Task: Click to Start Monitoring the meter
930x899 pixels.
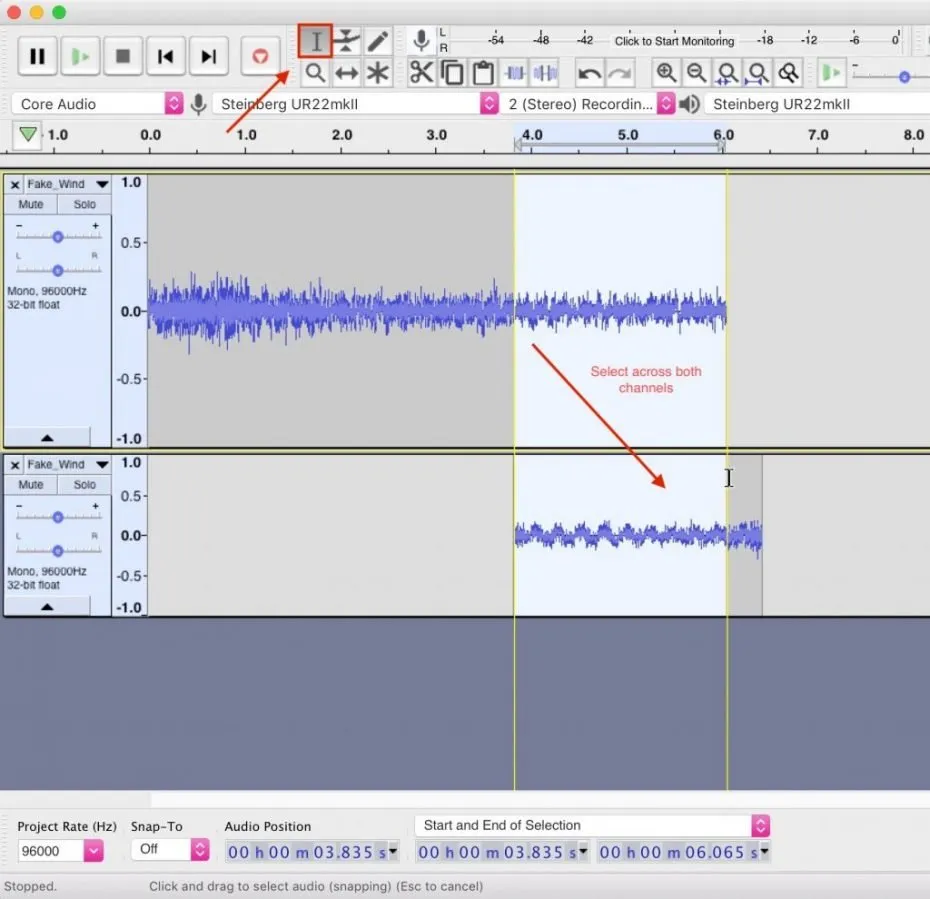Action: pos(674,41)
